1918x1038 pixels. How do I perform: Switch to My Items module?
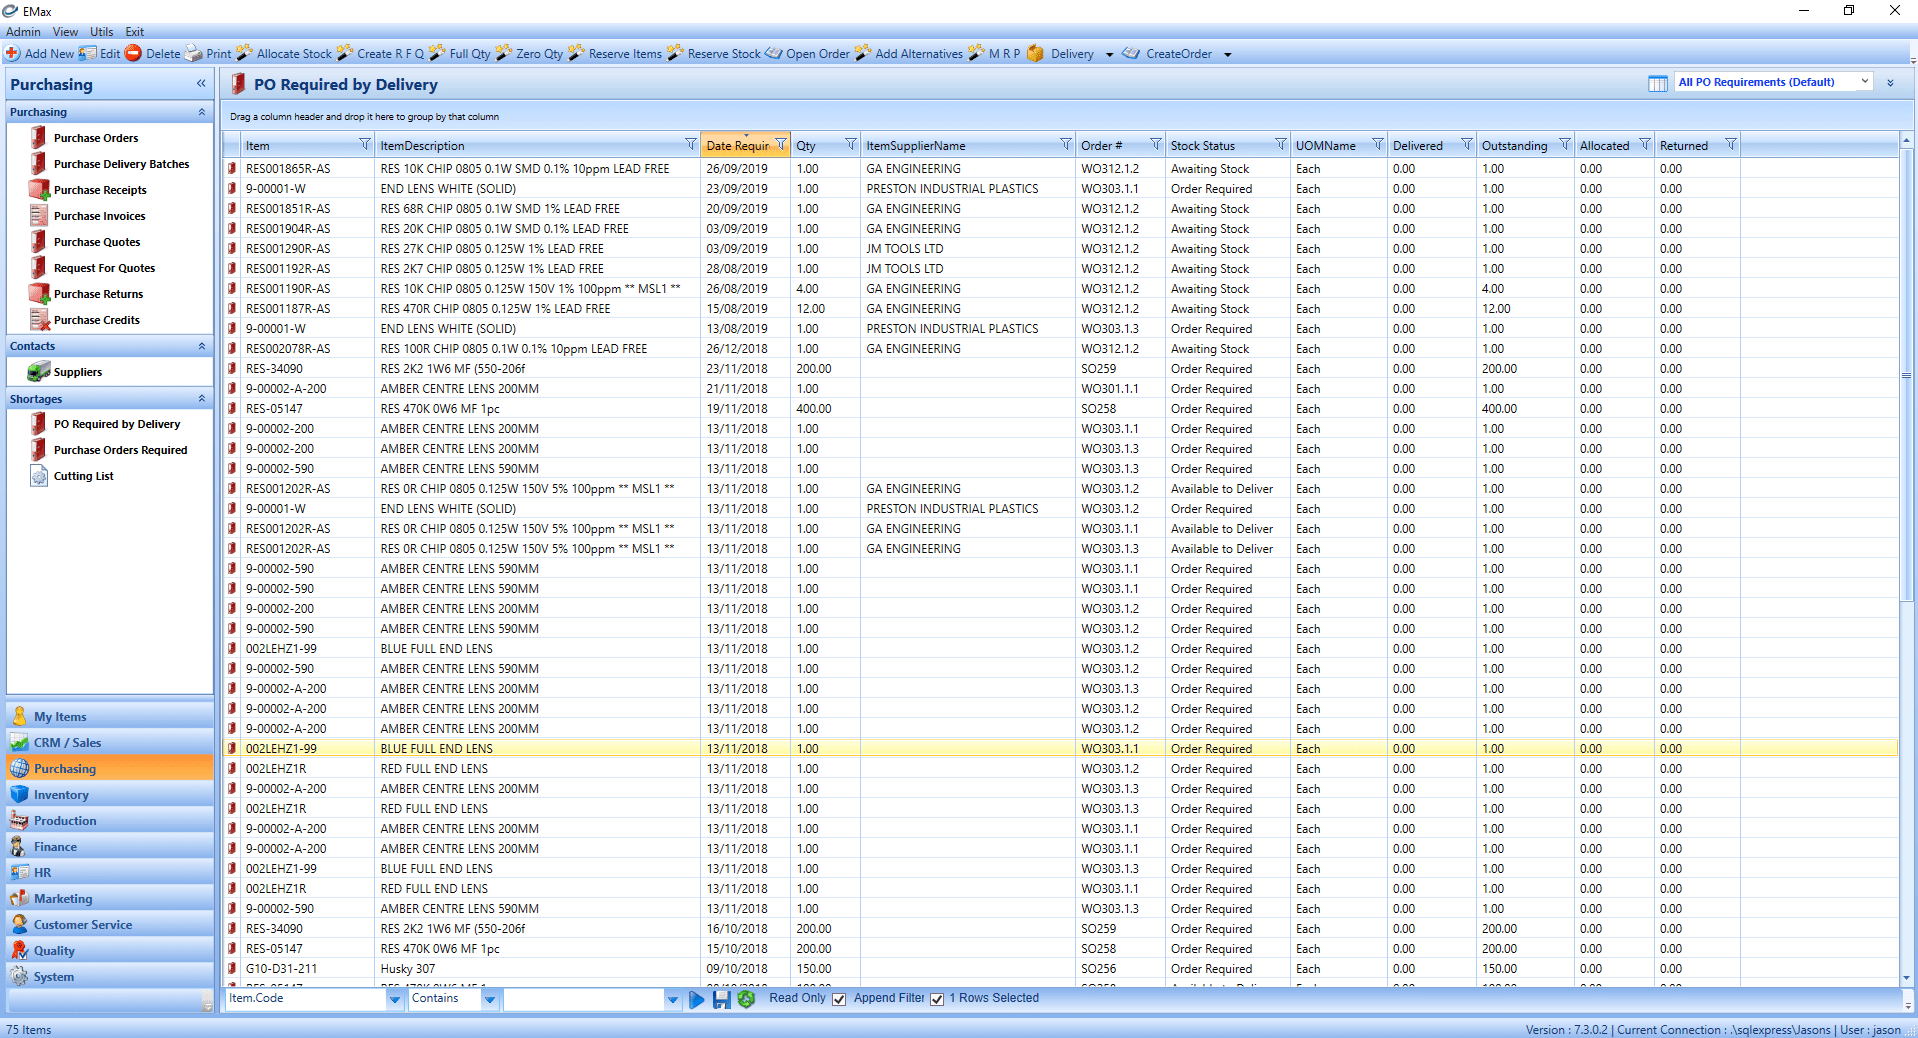[110, 716]
